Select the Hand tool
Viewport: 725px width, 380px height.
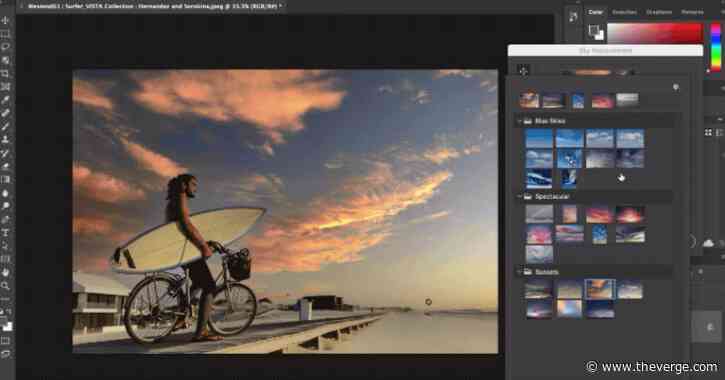coord(6,272)
